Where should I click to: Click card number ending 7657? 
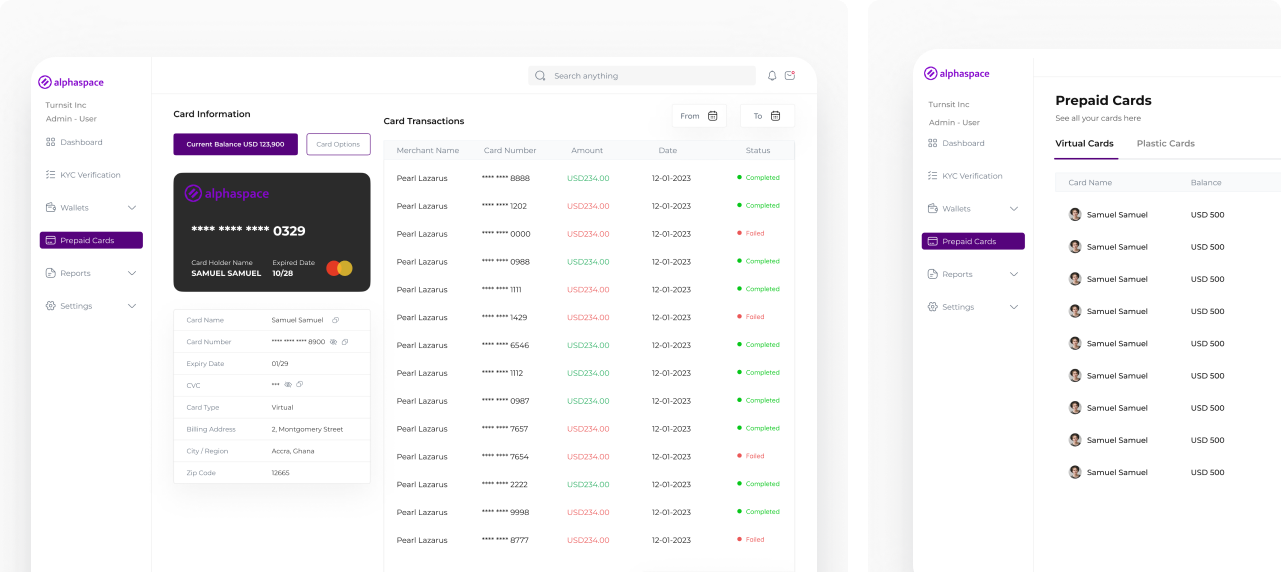point(506,428)
